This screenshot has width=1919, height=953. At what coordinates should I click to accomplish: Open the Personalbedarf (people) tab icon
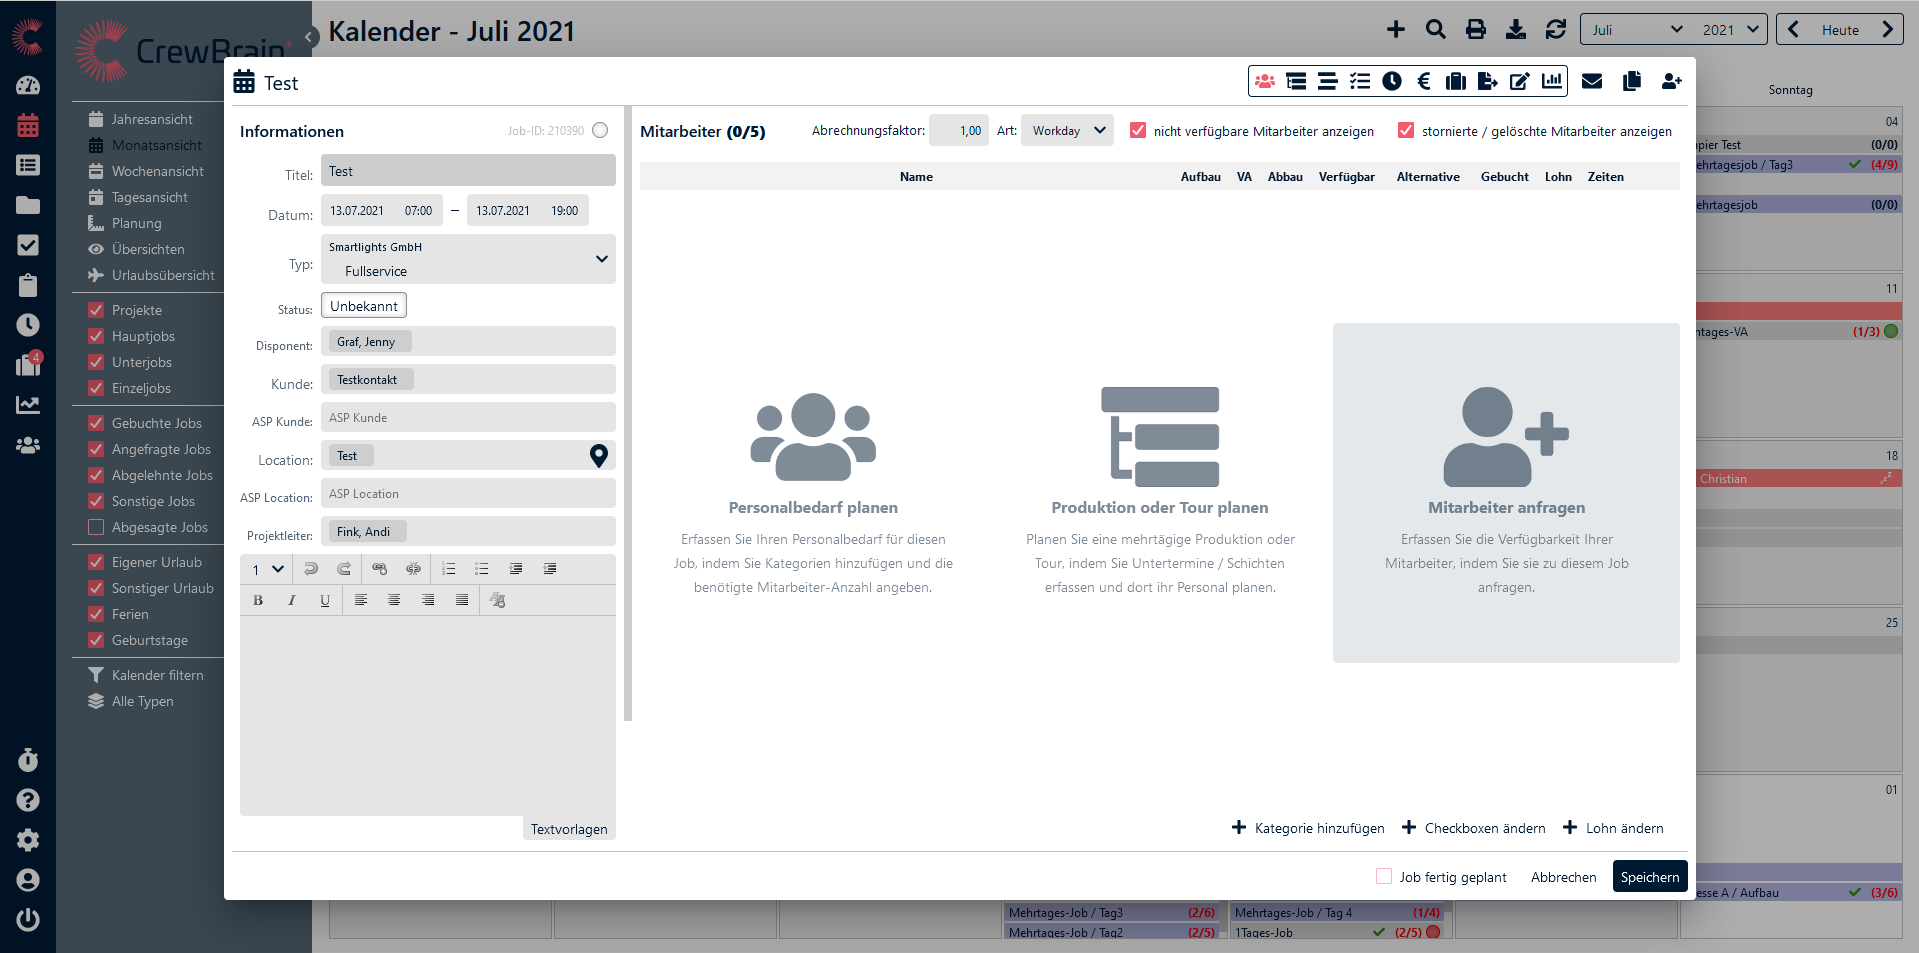pyautogui.click(x=1265, y=82)
